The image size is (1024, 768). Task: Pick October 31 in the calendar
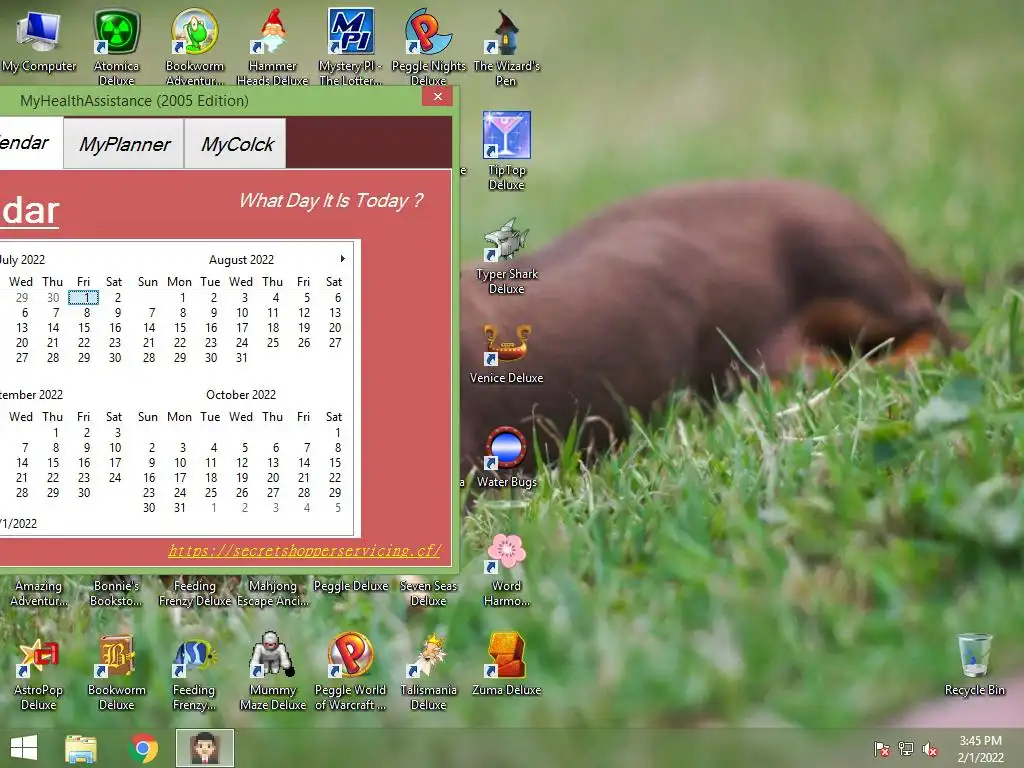pyautogui.click(x=180, y=507)
